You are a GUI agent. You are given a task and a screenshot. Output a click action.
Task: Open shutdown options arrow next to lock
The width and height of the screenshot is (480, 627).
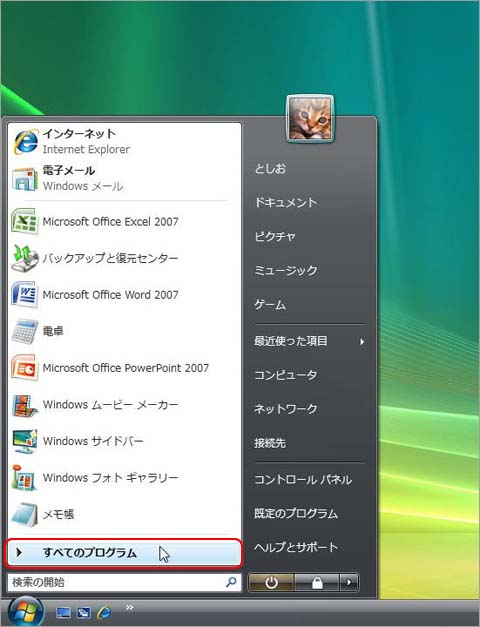tap(349, 583)
